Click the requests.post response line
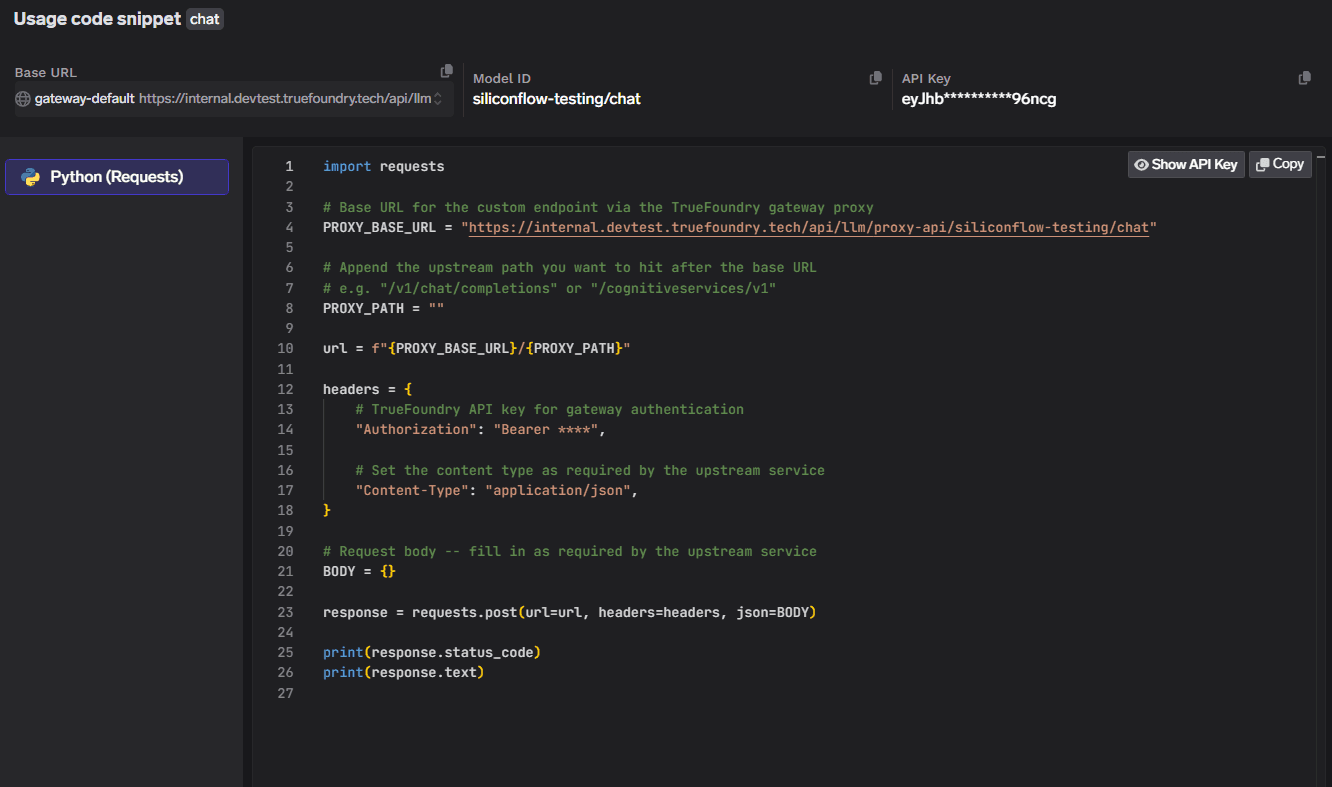 (x=569, y=612)
